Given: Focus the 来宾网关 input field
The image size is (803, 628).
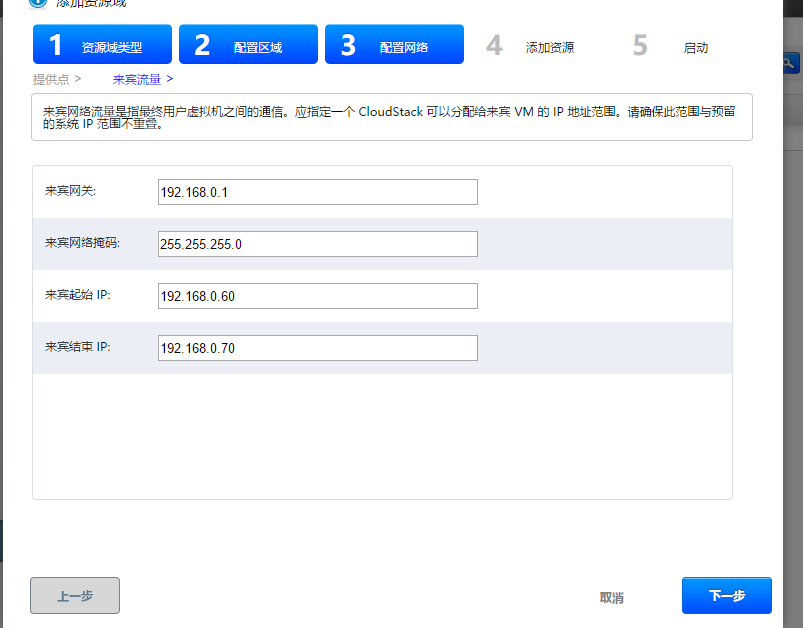Looking at the screenshot, I should click(317, 192).
